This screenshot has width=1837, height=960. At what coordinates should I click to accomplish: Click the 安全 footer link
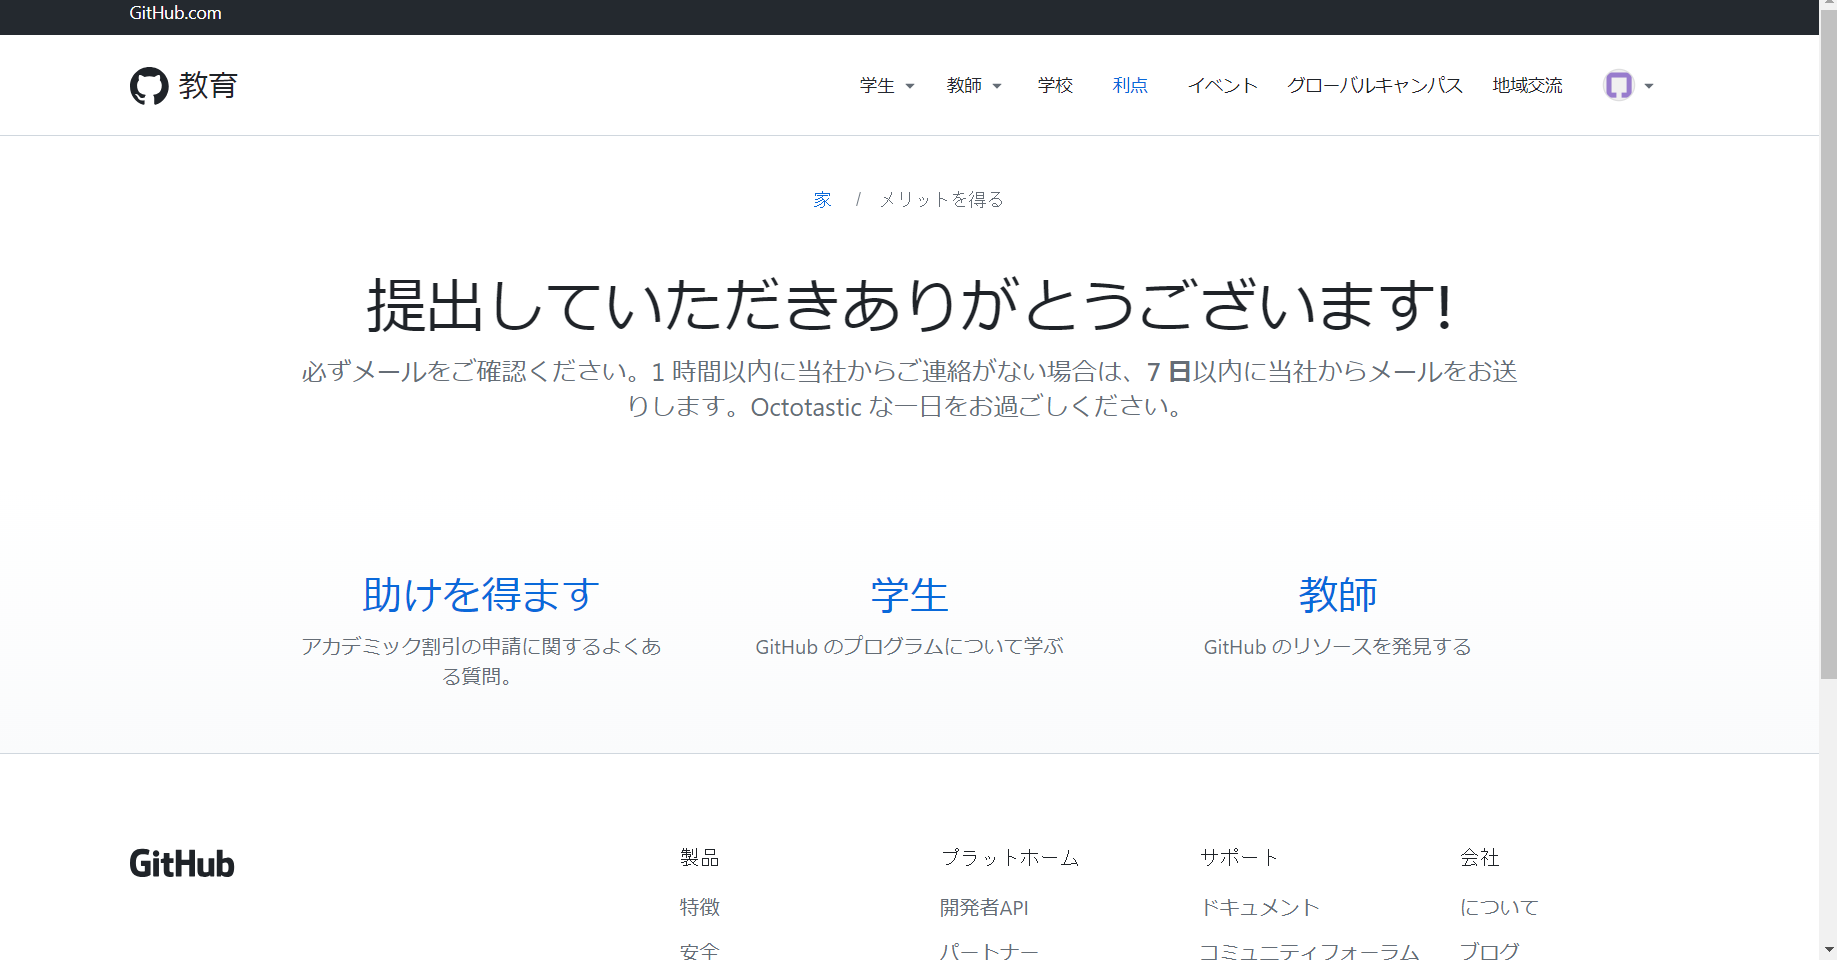click(700, 950)
